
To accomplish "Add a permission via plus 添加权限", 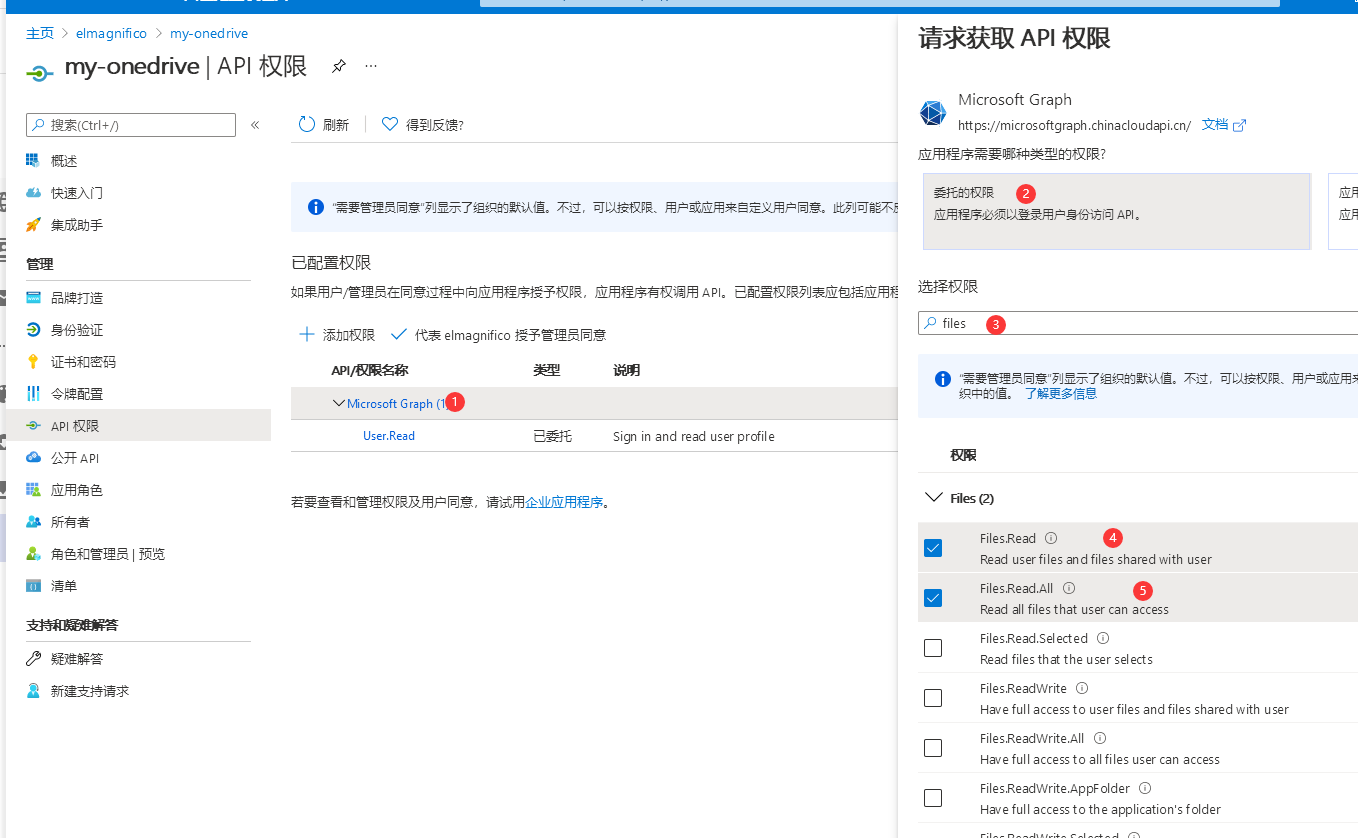I will point(337,335).
